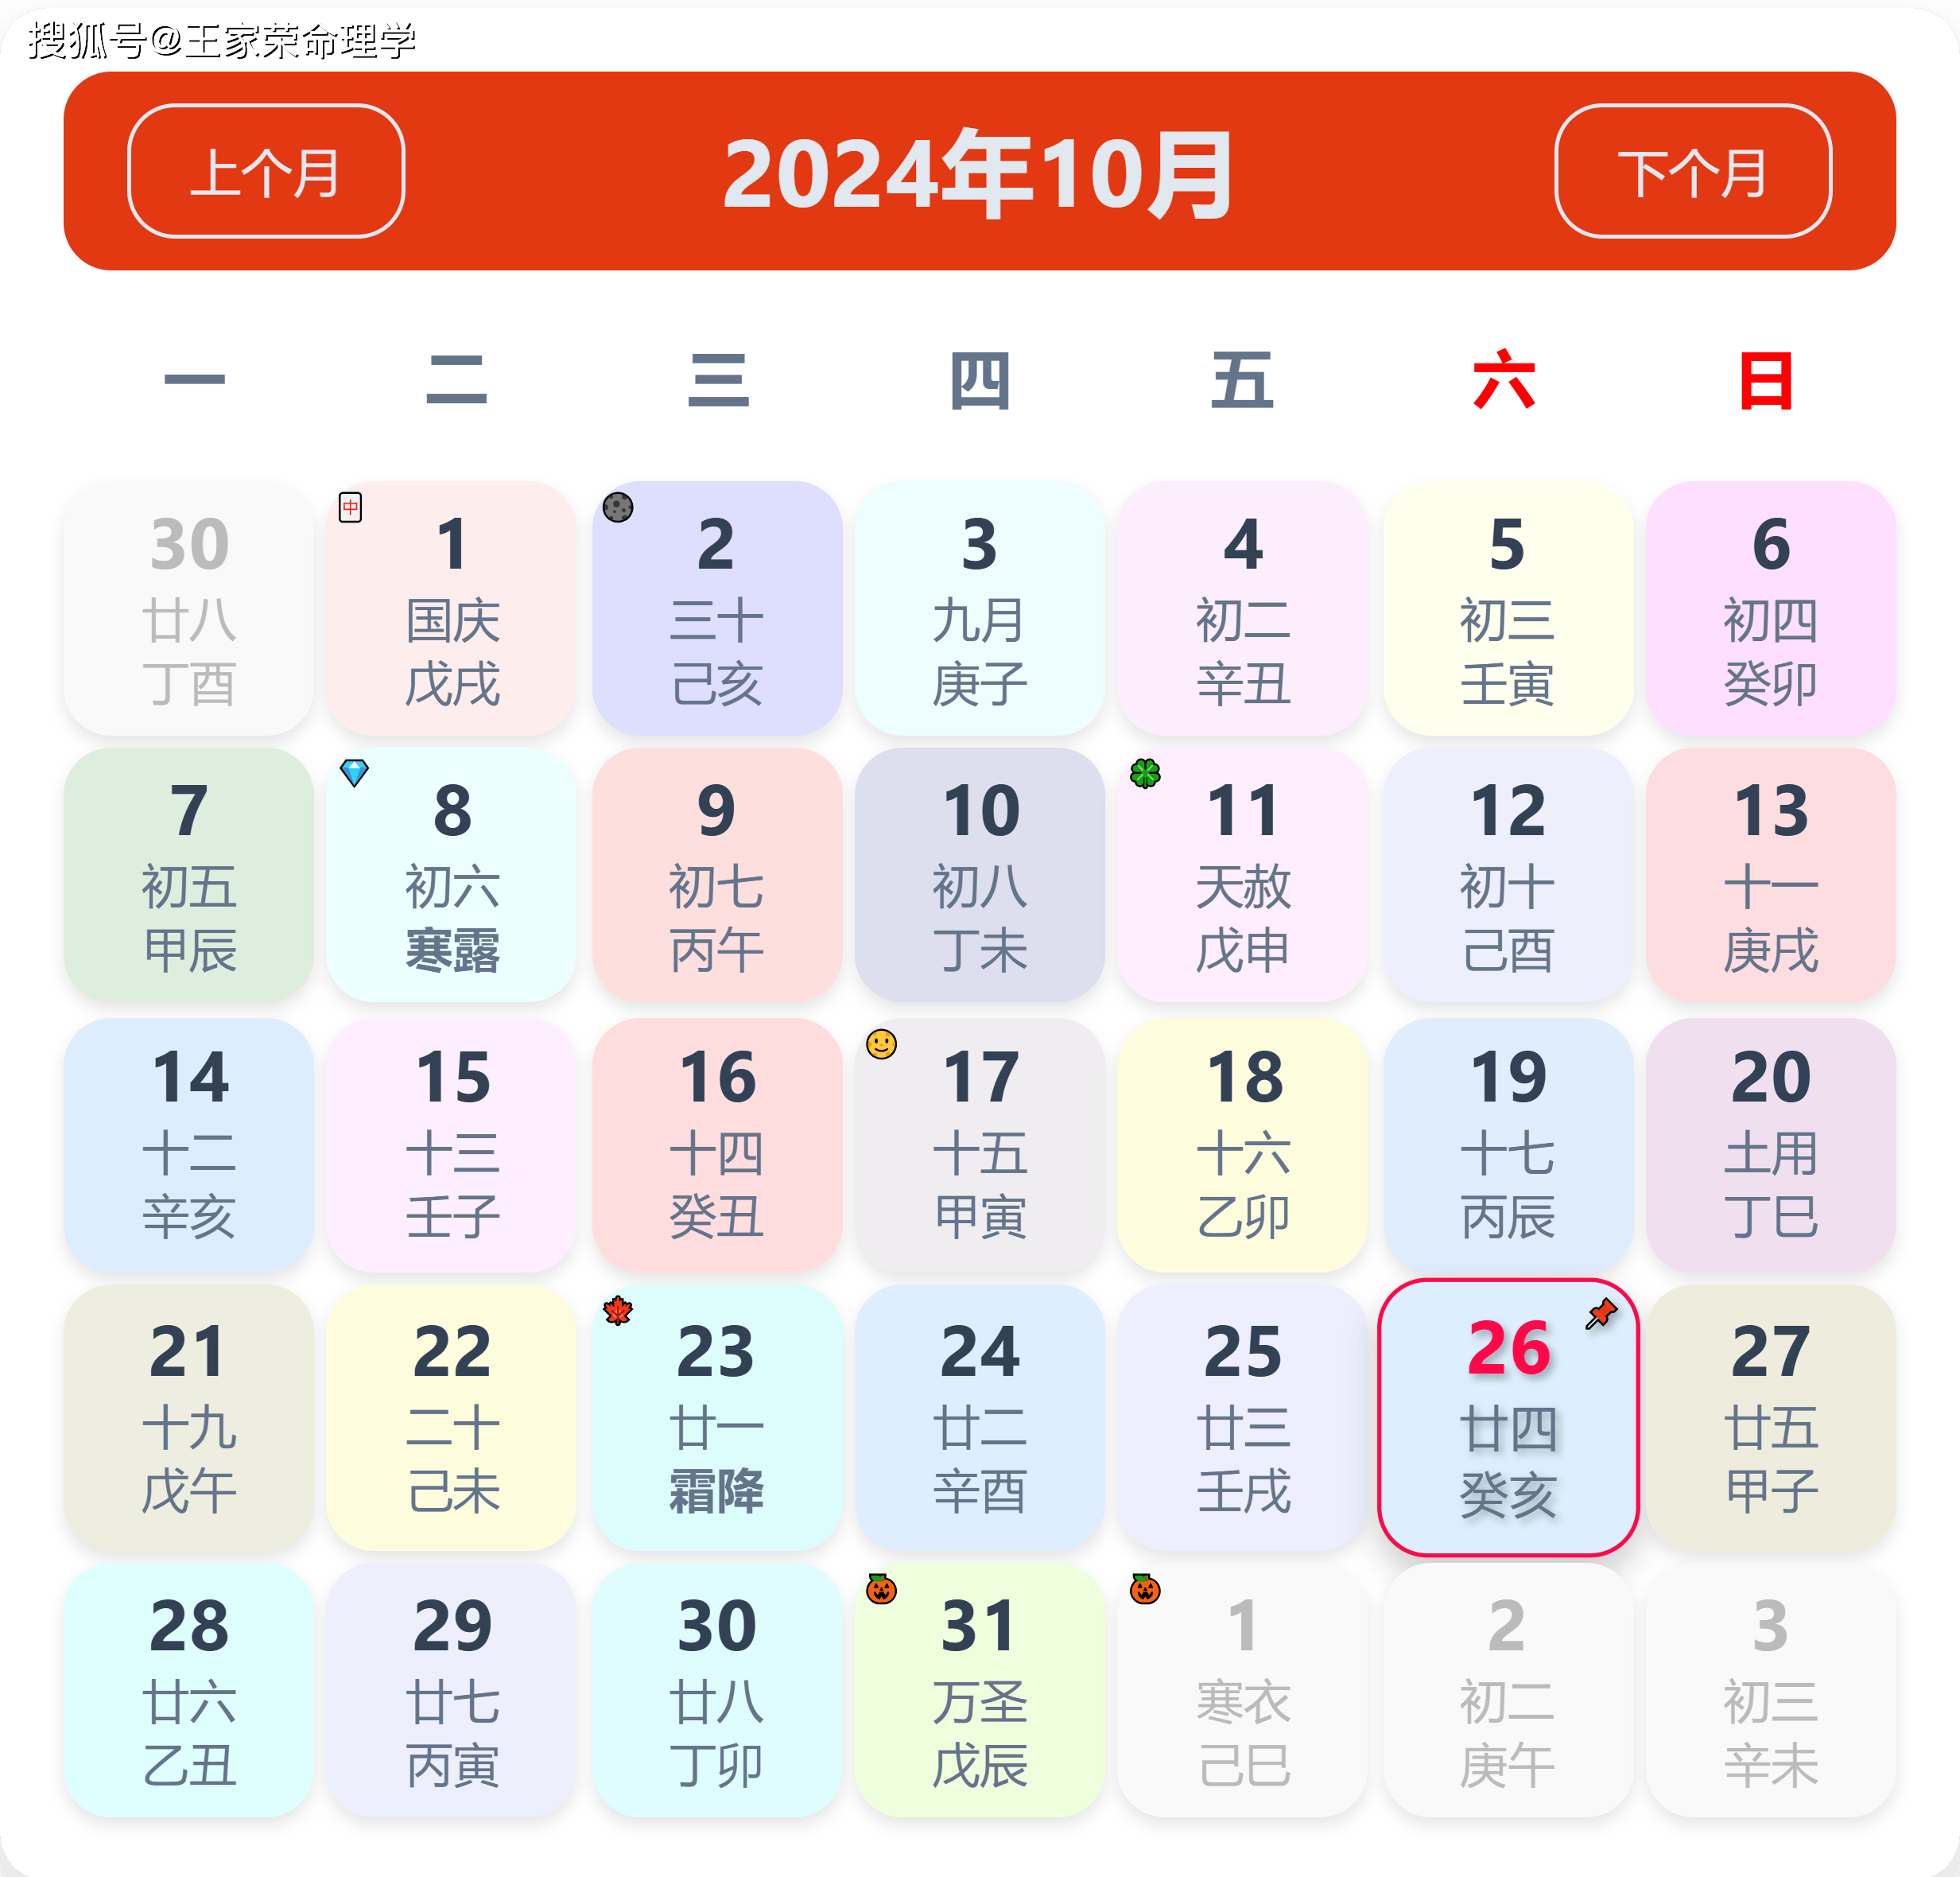Select highlighted date 26 廿四 癸亥
This screenshot has height=1877, width=1960.
pyautogui.click(x=1508, y=1417)
